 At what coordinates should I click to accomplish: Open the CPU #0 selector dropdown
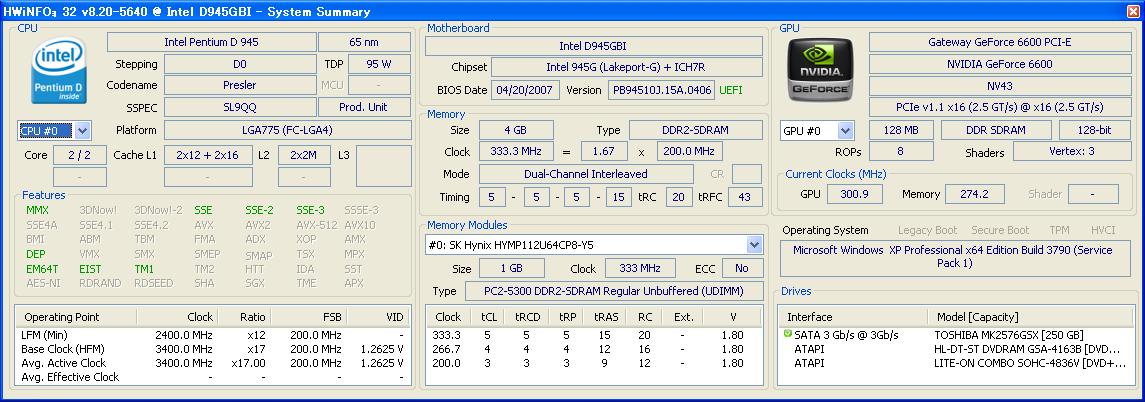(x=83, y=131)
